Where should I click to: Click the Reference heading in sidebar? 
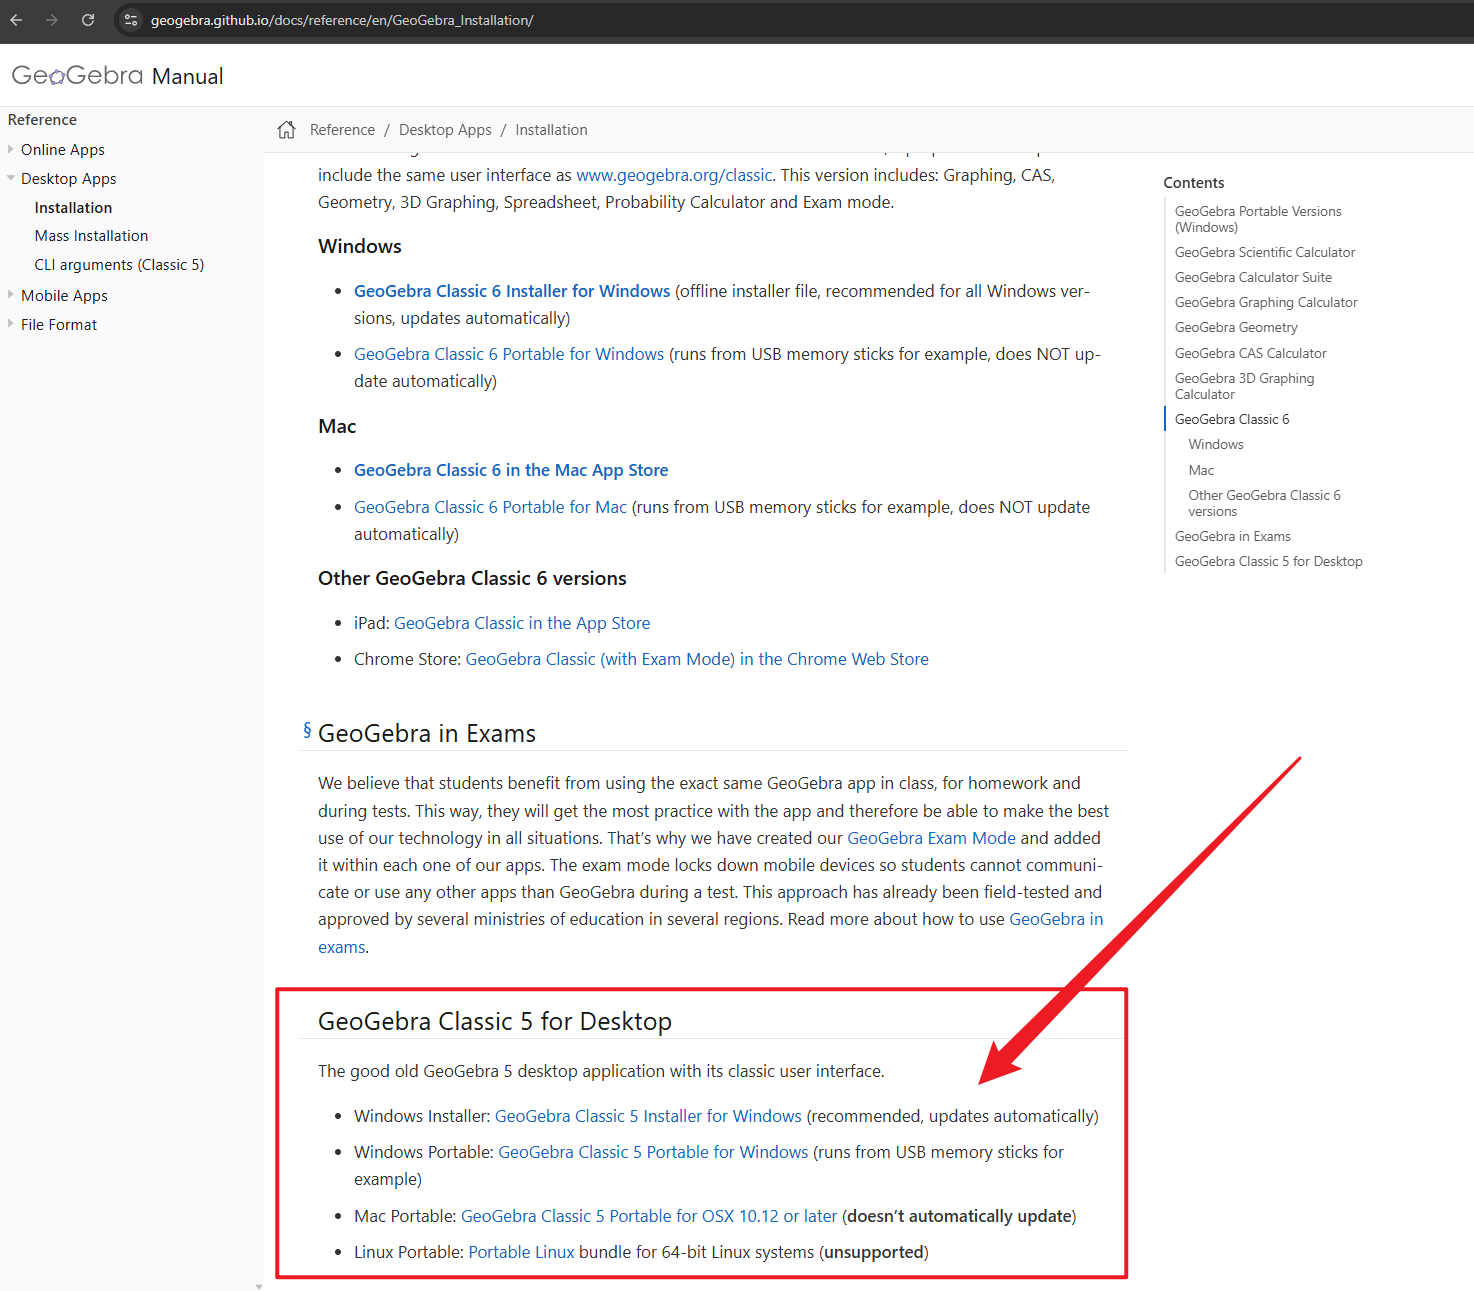point(42,120)
